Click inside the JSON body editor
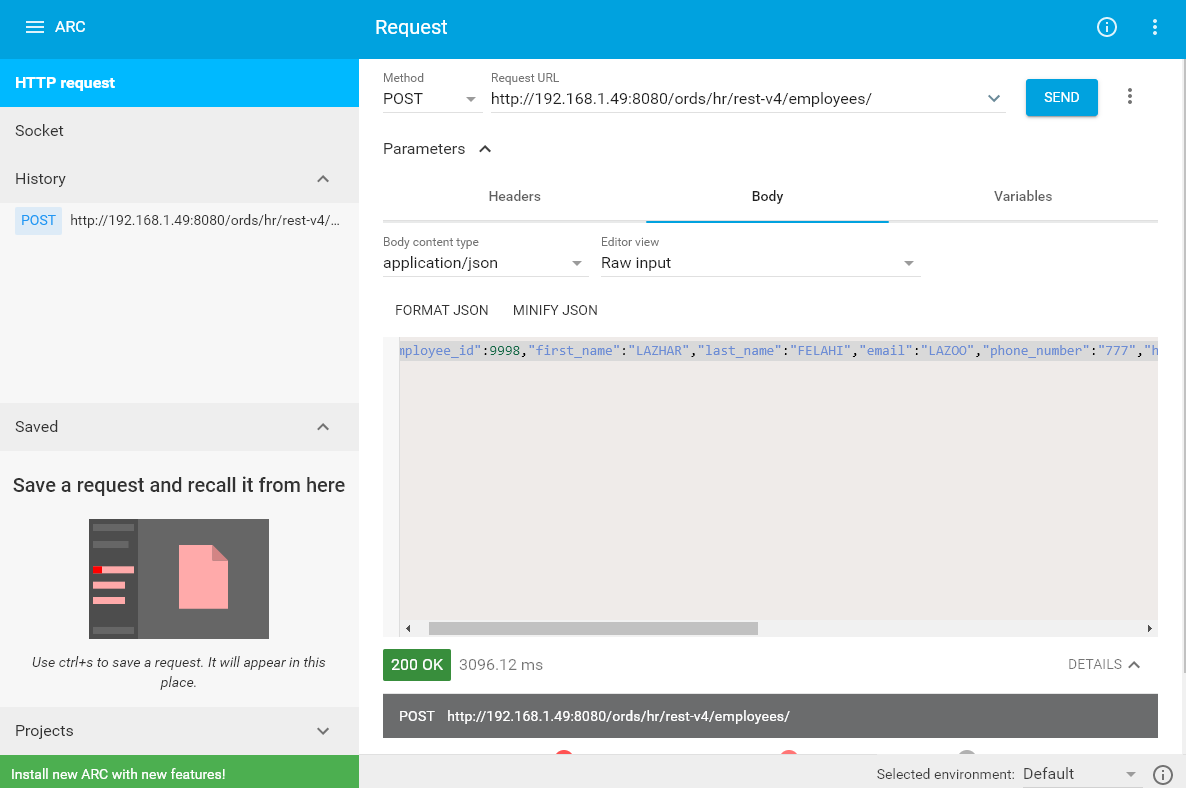Screen dimensions: 1186x788 coord(778,484)
